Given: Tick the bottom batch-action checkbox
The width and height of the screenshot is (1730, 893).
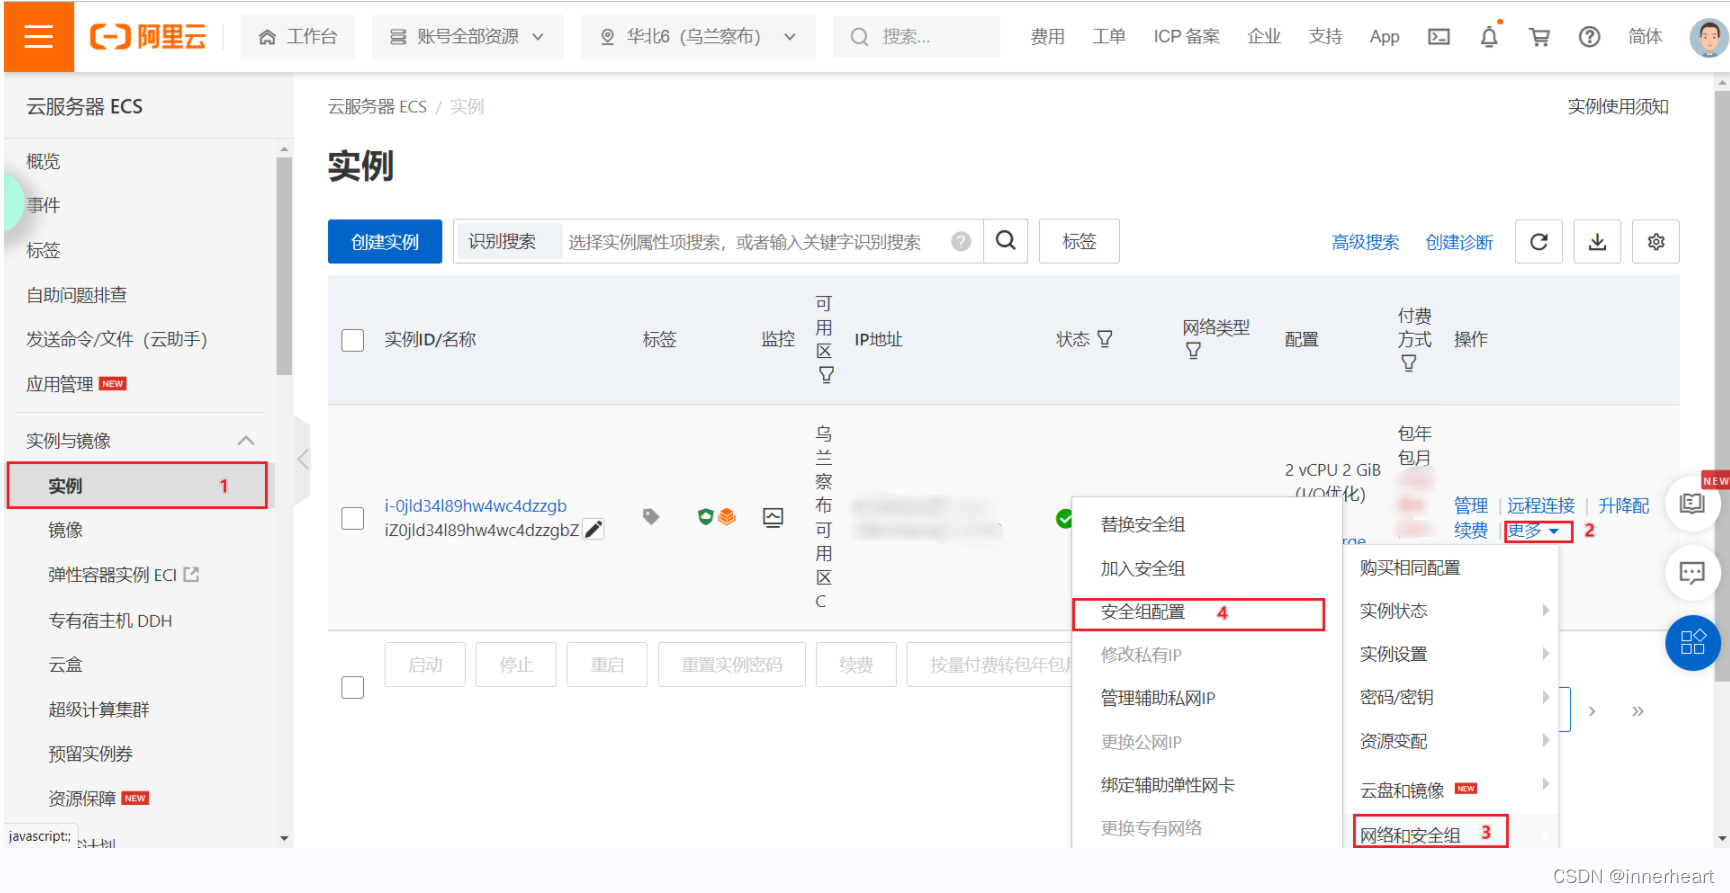Looking at the screenshot, I should click(352, 687).
